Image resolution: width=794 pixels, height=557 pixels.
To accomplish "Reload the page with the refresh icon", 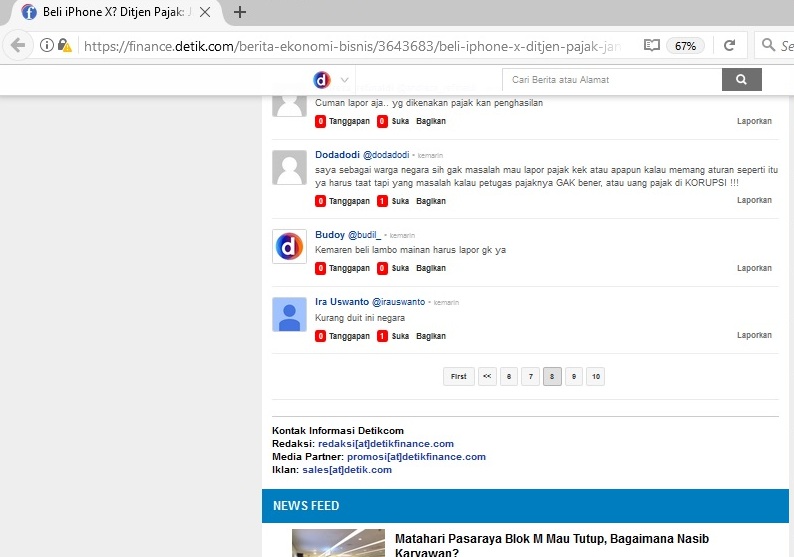I will [x=729, y=46].
